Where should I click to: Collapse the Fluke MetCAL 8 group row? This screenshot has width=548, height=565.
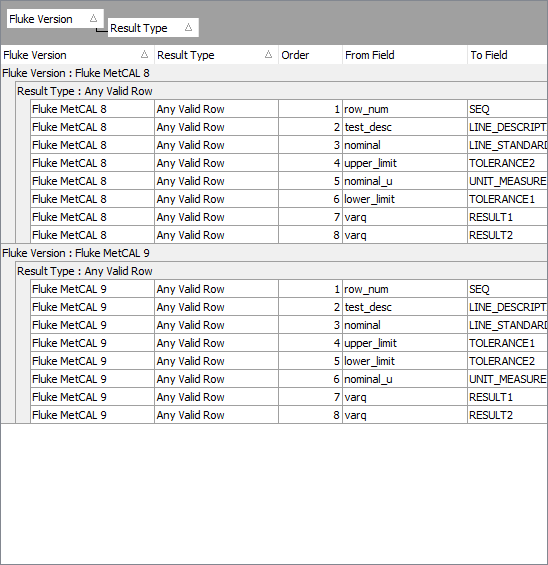click(x=274, y=73)
